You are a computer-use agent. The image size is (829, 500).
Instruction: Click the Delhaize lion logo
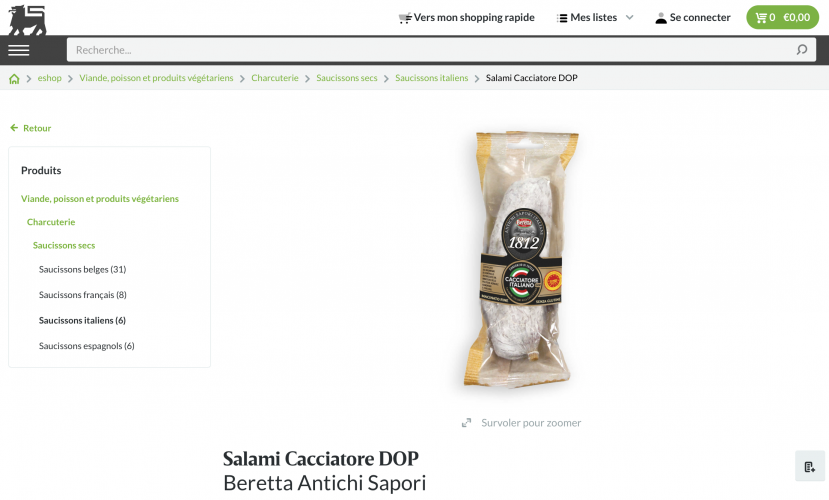[x=27, y=20]
